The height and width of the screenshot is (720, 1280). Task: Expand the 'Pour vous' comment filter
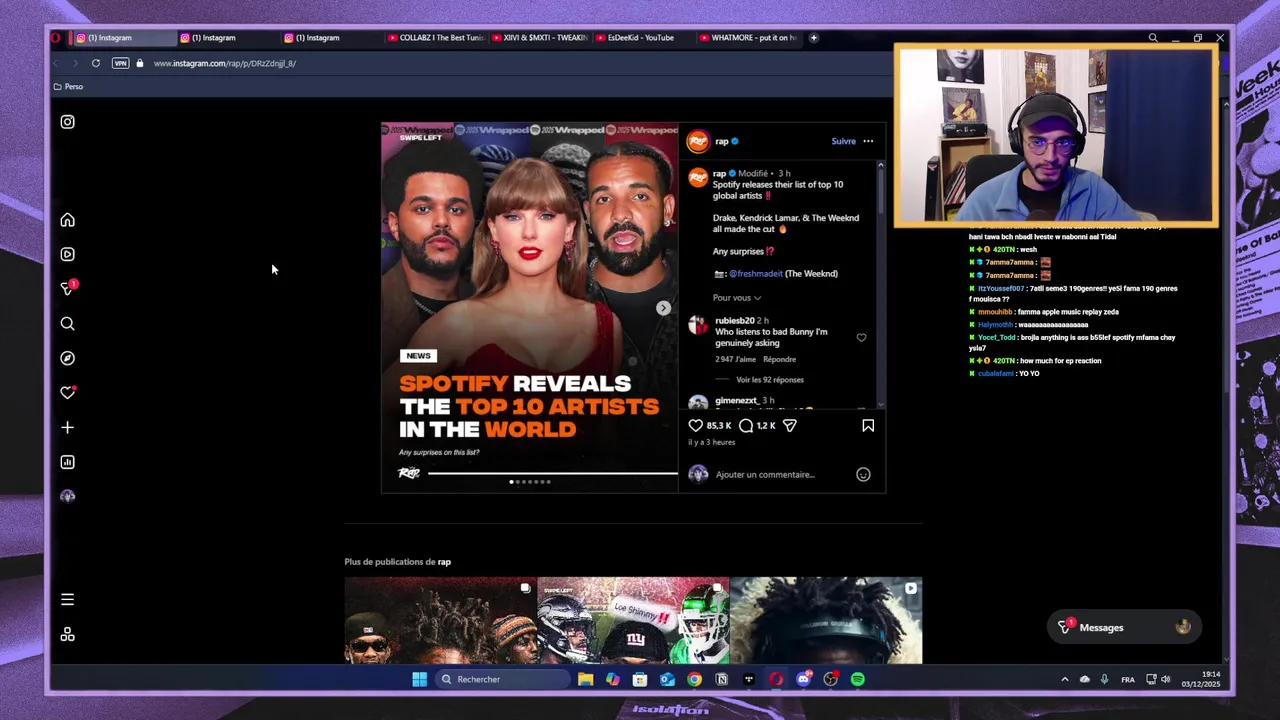[736, 298]
